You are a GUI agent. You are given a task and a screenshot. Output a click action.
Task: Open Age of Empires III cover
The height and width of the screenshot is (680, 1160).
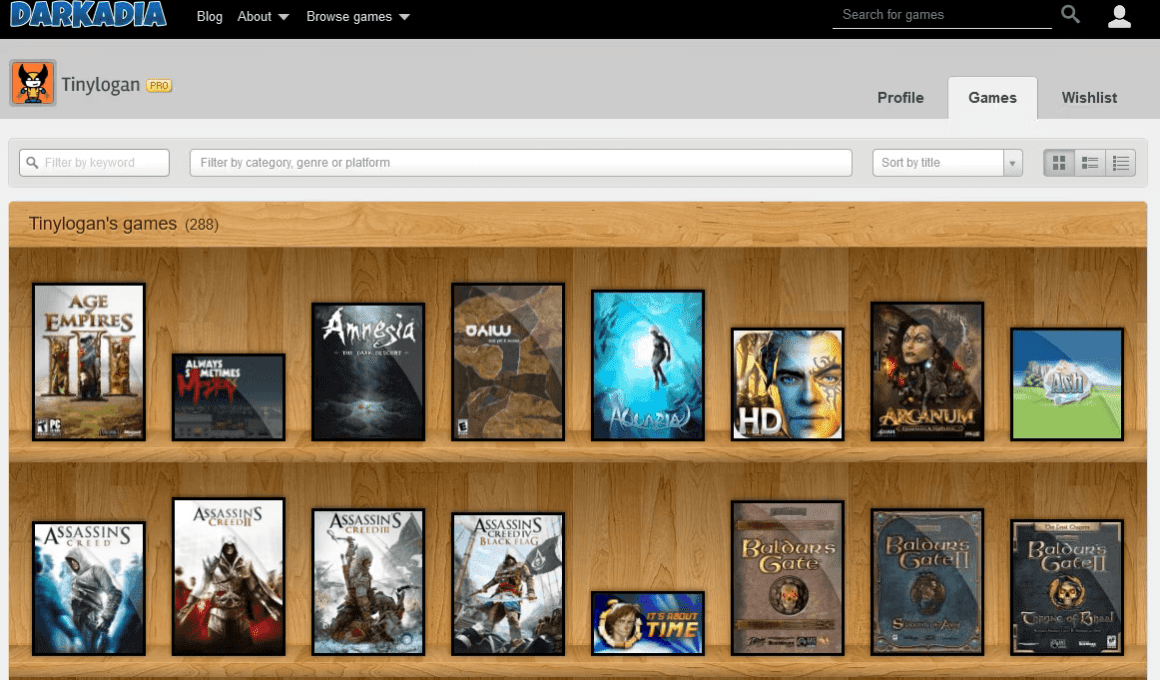89,362
